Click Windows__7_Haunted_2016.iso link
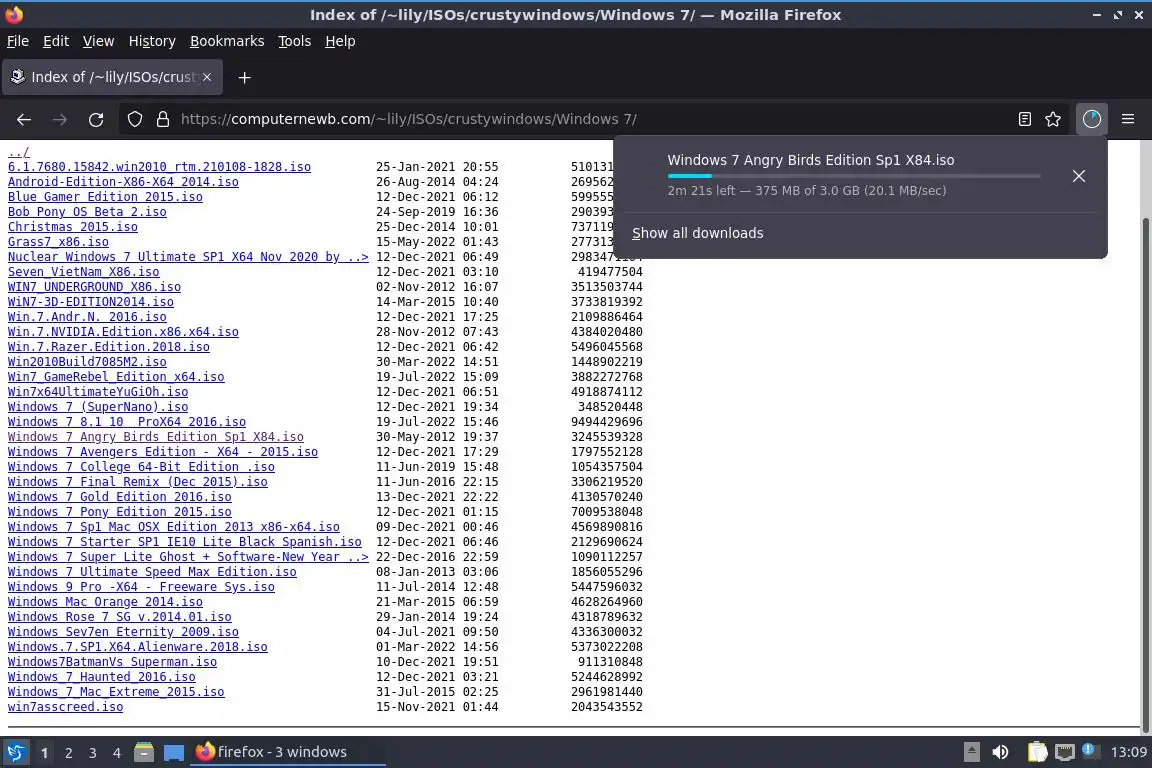 [x=101, y=677]
